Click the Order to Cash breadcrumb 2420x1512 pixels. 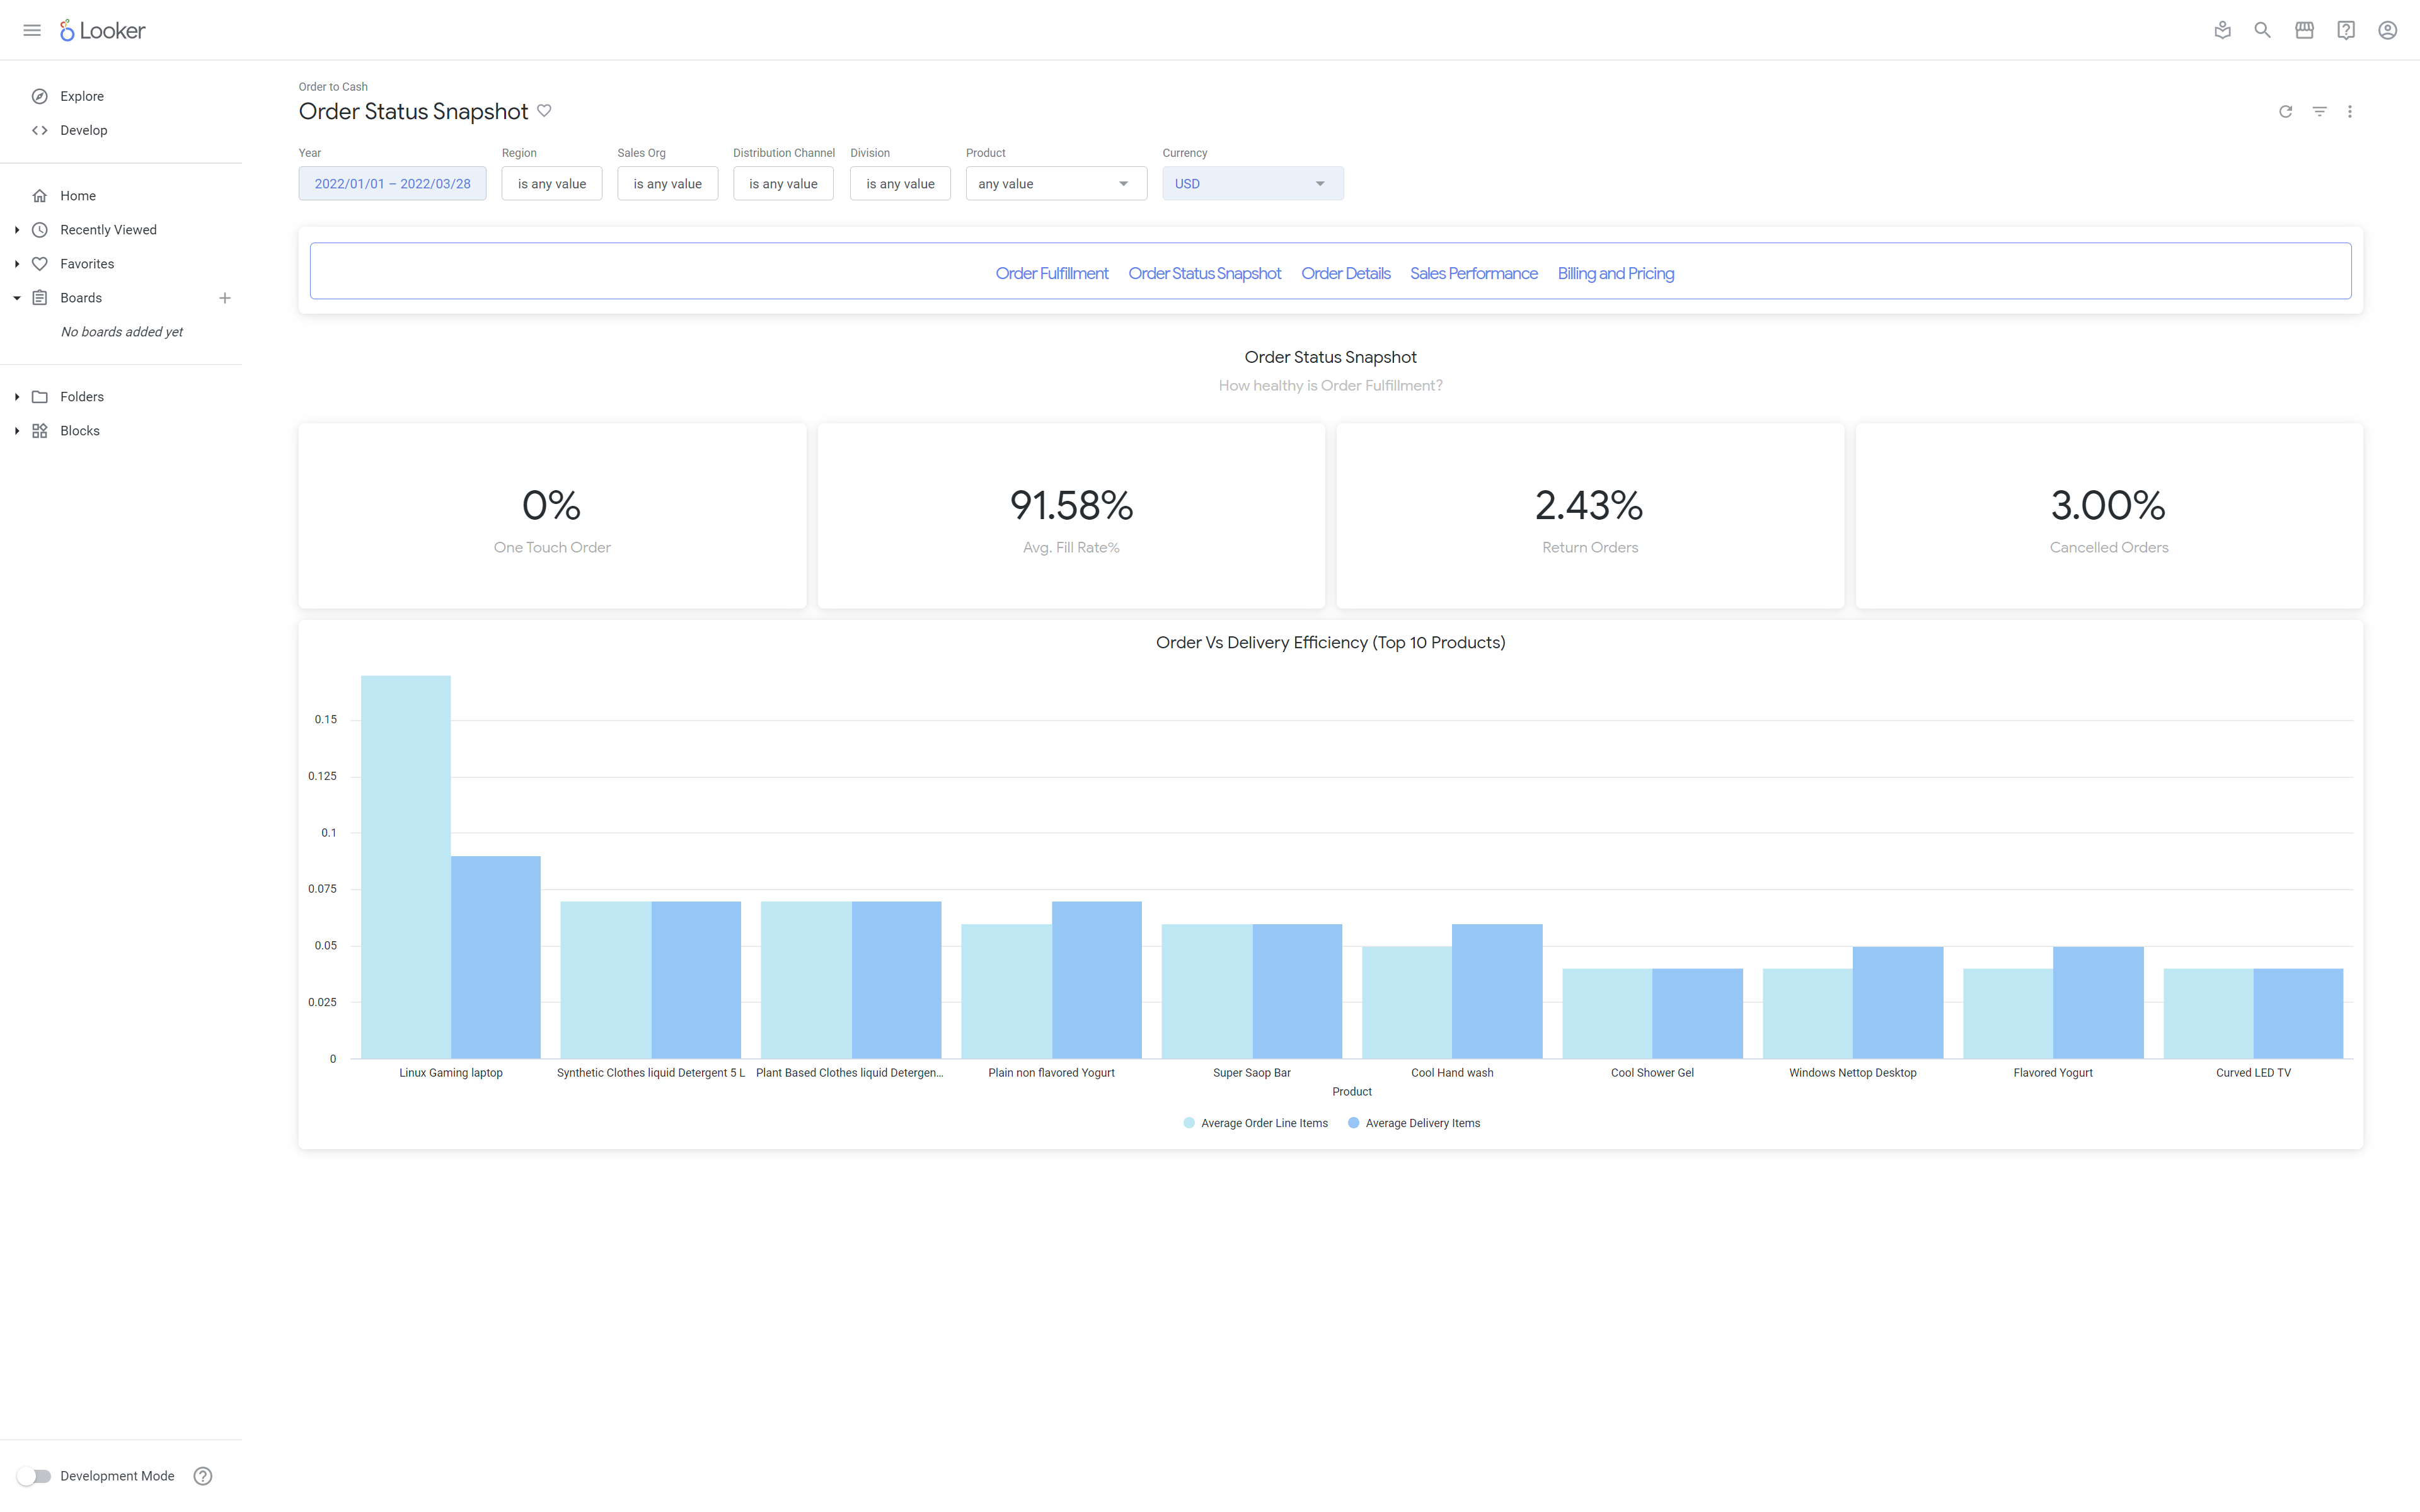[x=333, y=87]
